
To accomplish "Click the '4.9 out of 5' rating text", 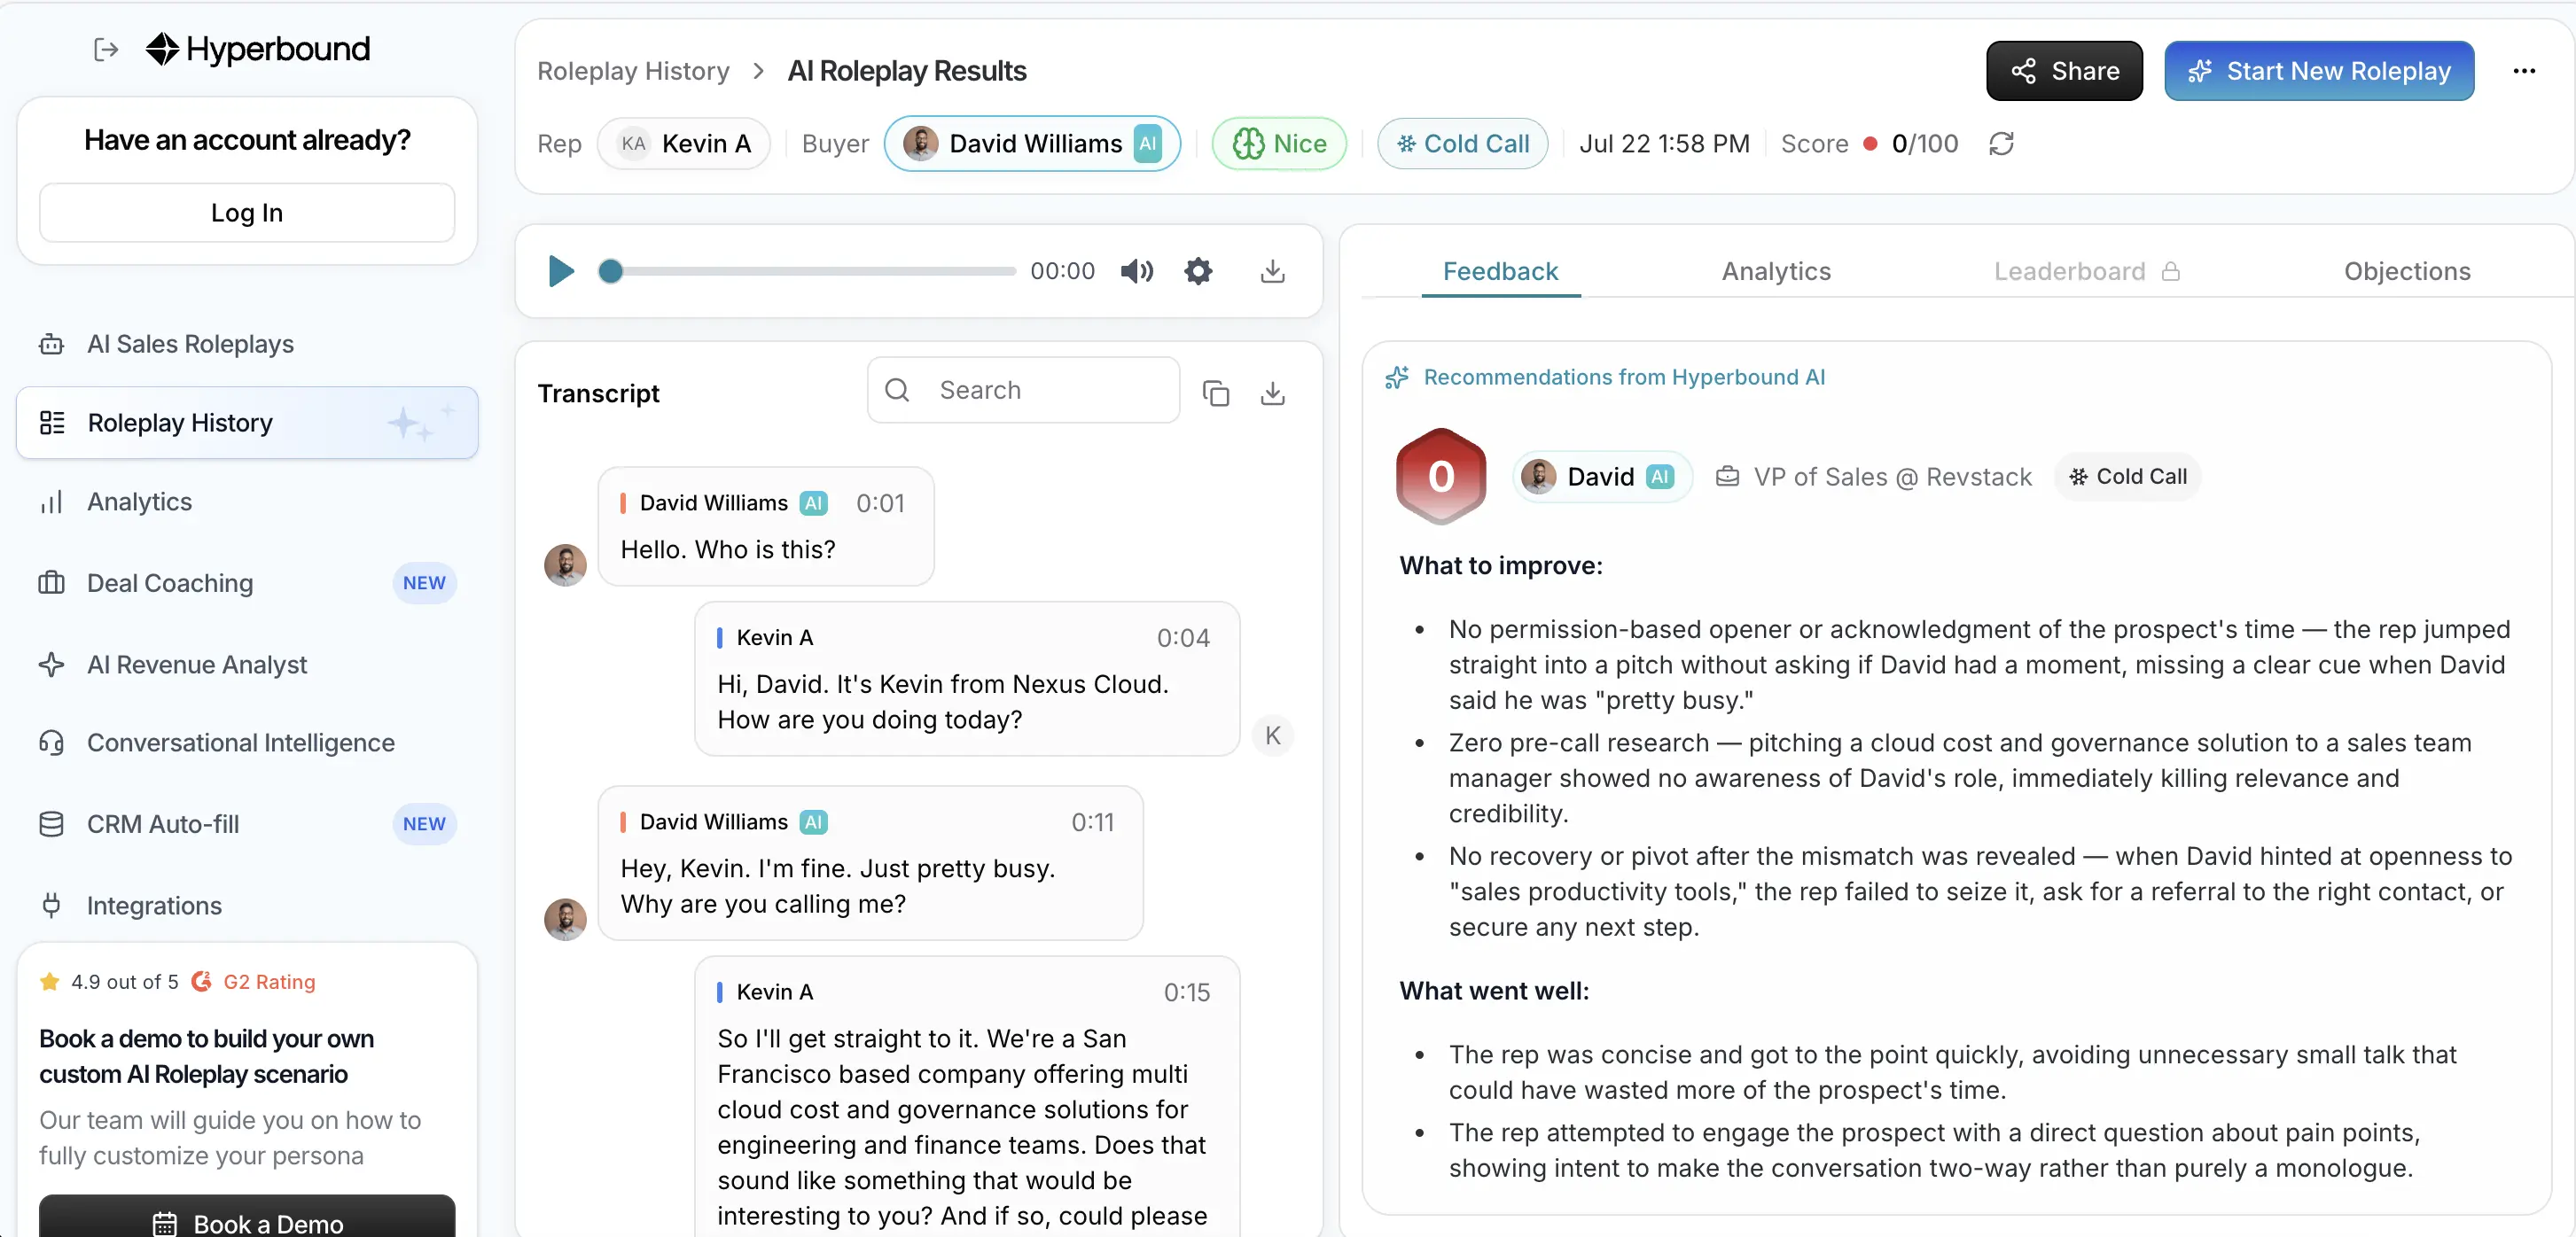I will click(x=124, y=981).
